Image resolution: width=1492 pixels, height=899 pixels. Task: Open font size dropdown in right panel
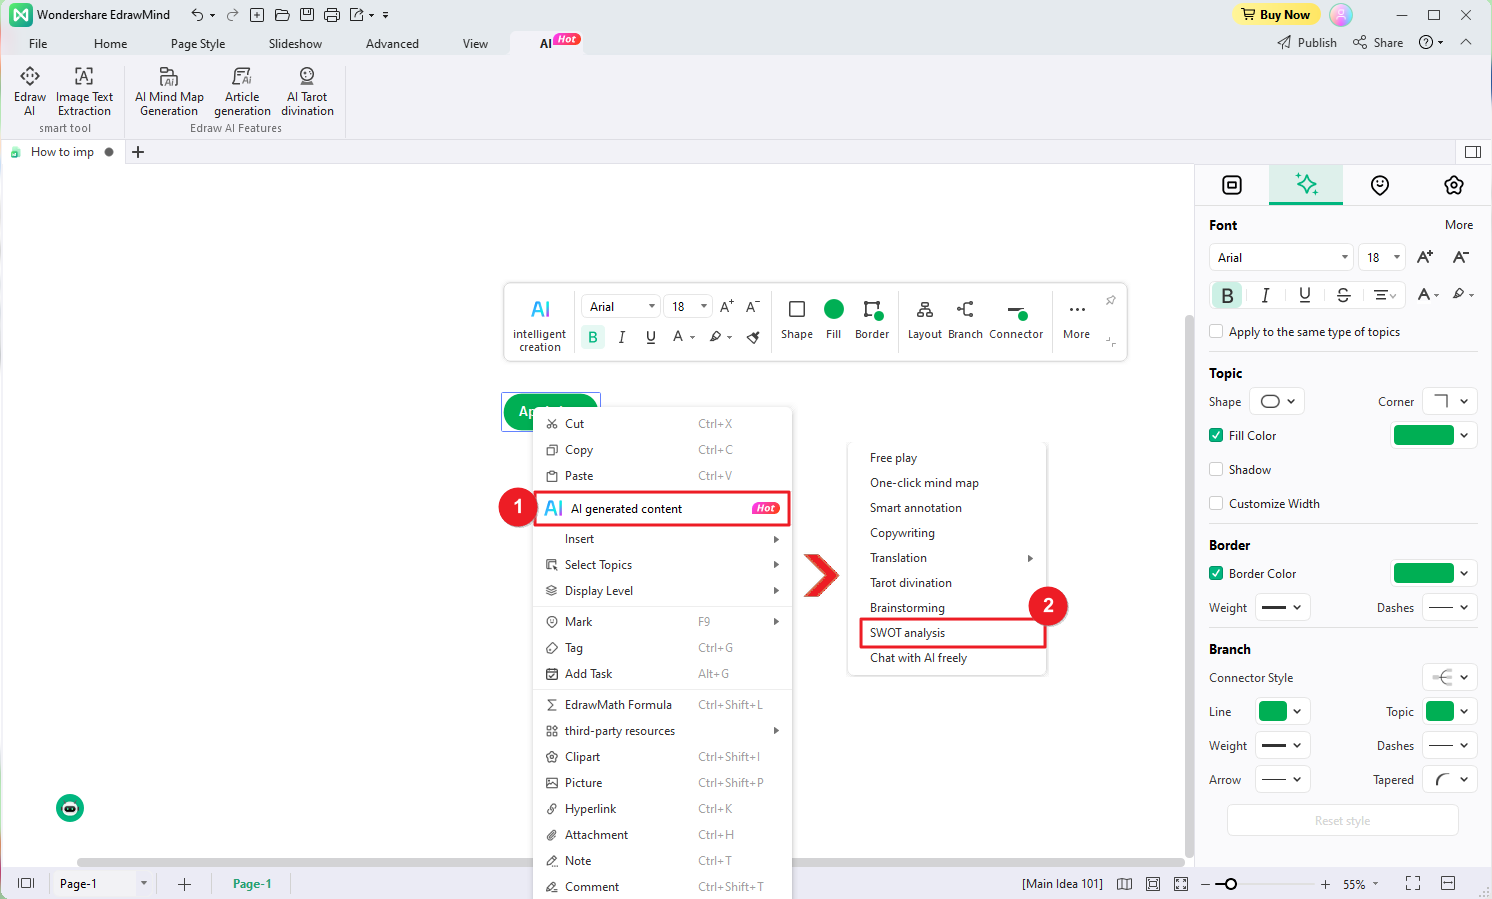[1384, 257]
